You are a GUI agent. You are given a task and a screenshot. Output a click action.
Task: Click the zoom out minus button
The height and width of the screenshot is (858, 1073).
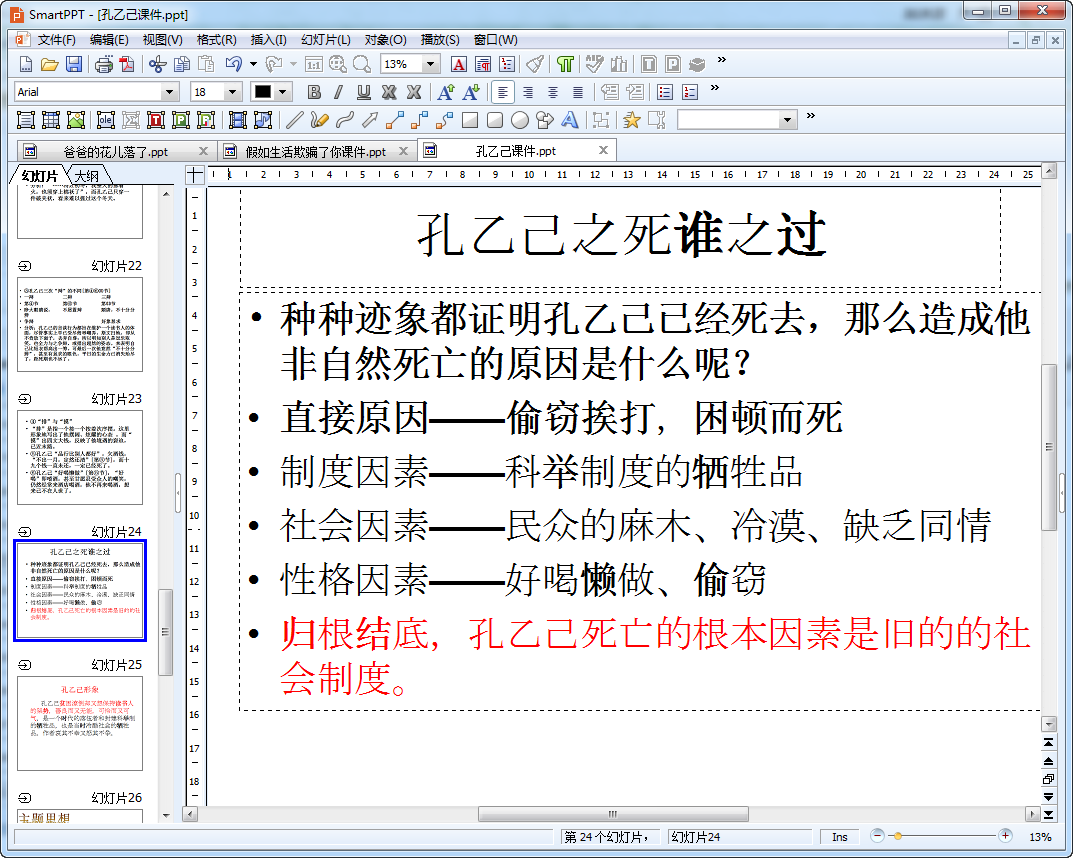(877, 835)
